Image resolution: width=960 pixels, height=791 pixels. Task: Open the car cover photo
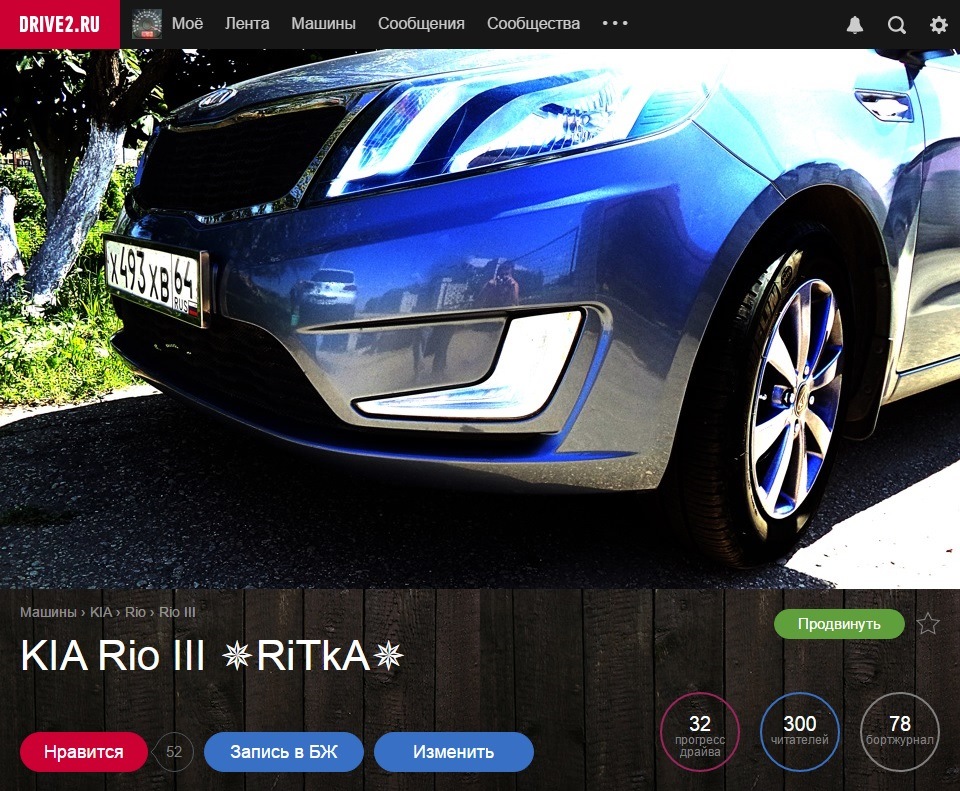tap(480, 318)
